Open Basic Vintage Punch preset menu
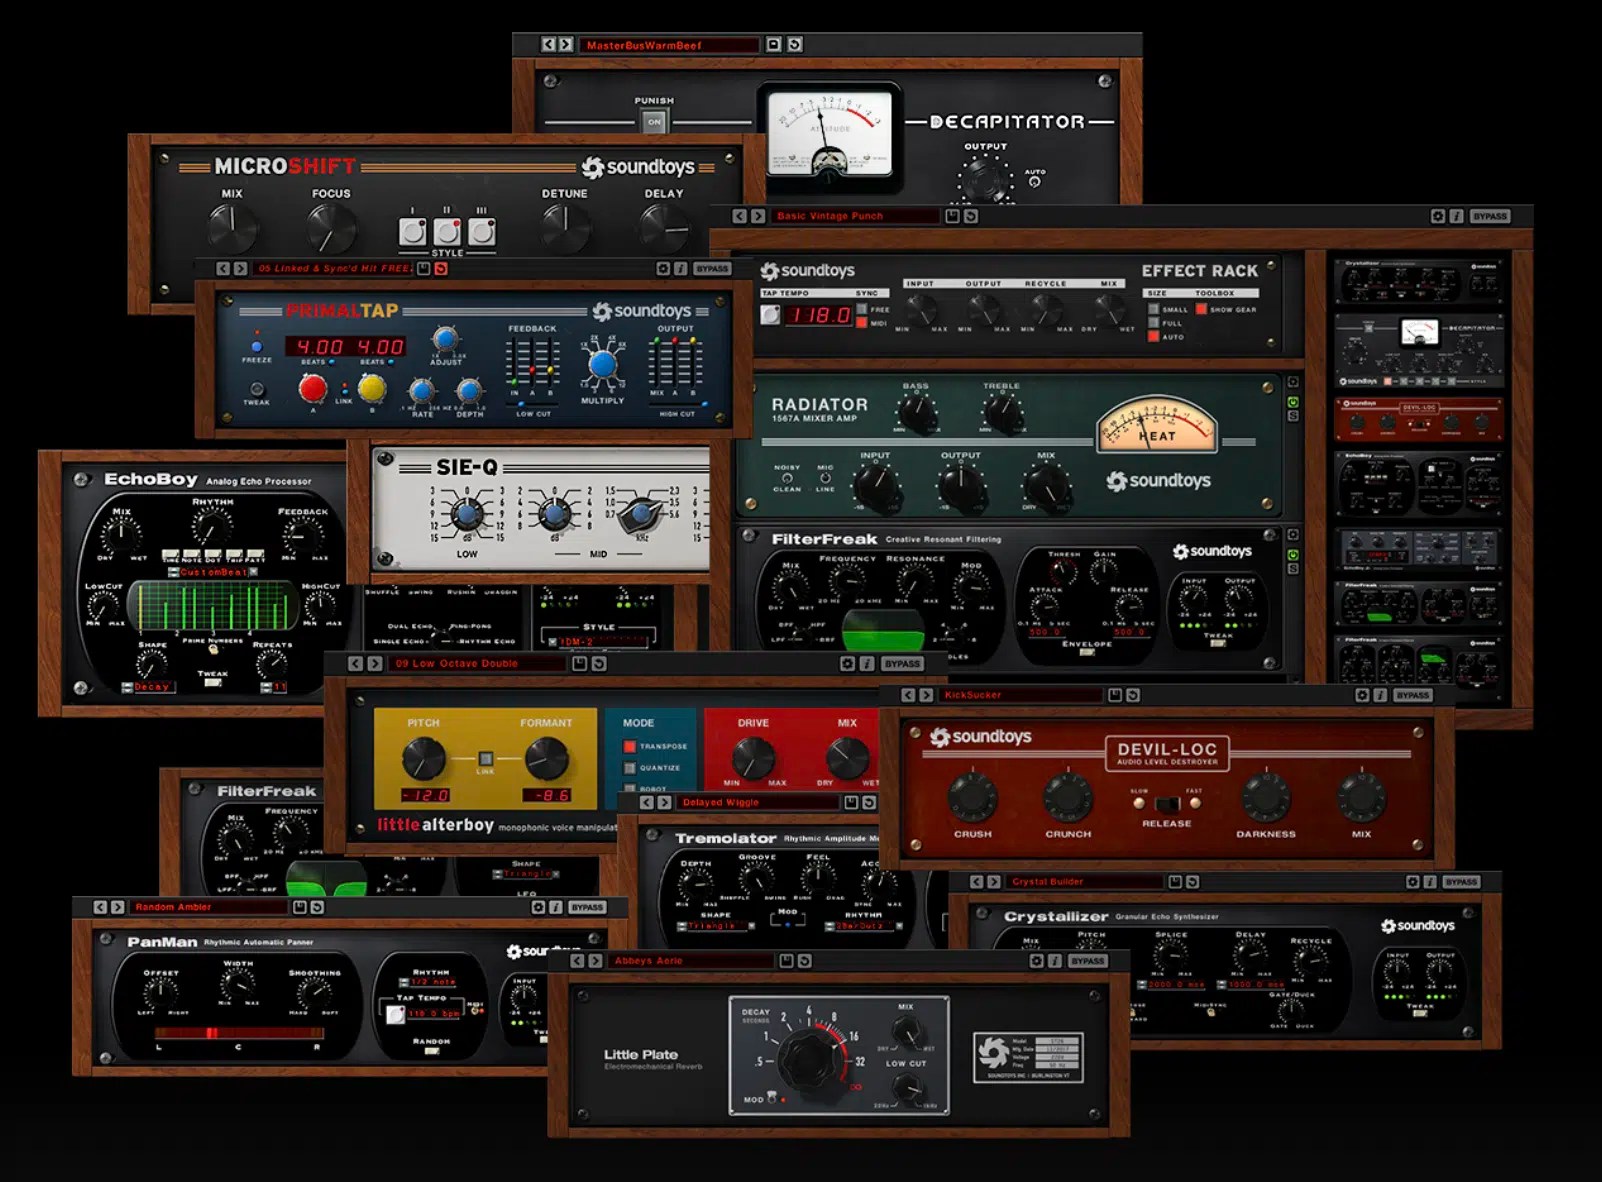Screen dimensions: 1602x1182 857,216
